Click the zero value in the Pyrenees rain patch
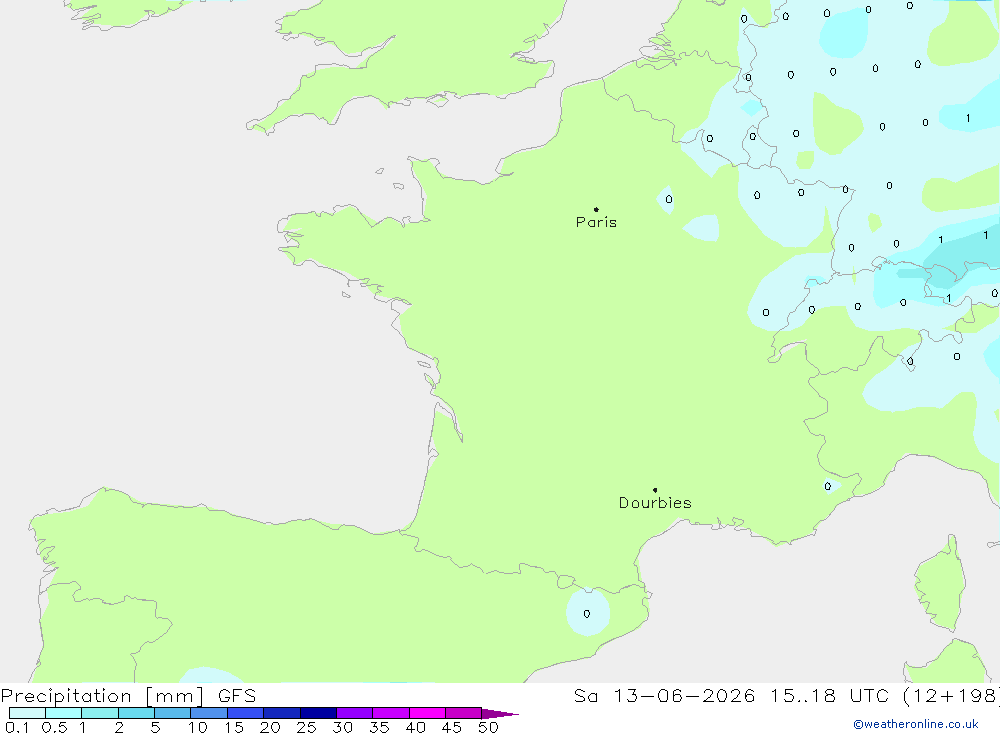 (587, 614)
